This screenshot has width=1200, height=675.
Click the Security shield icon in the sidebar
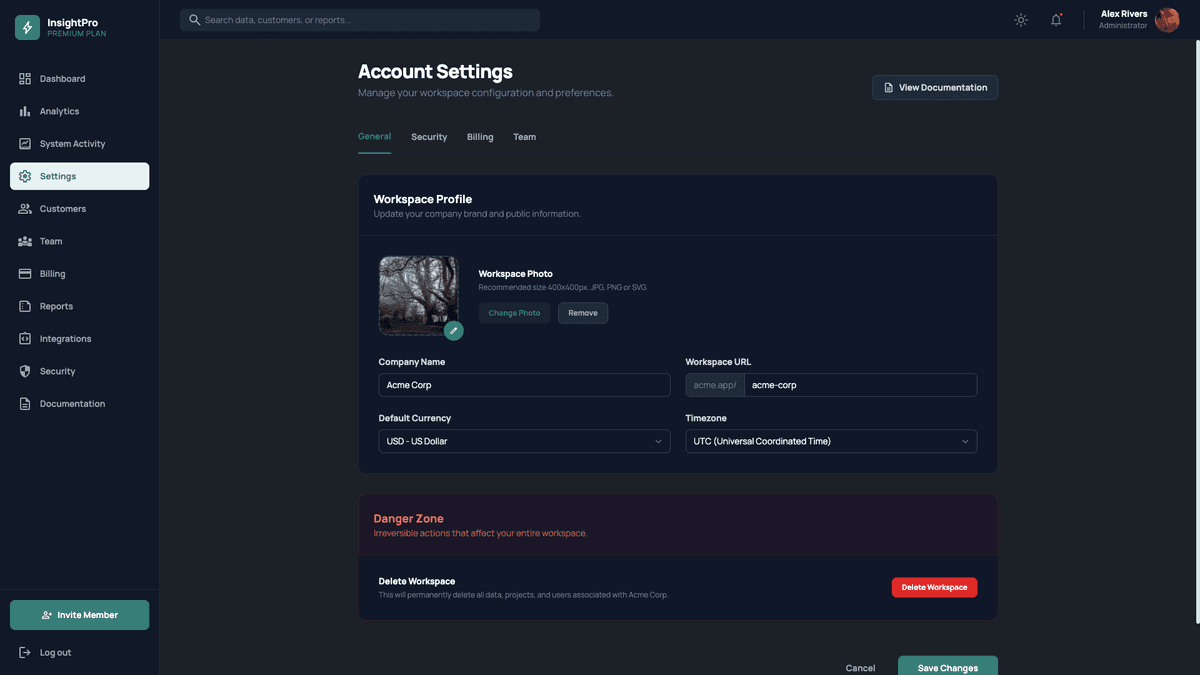point(23,371)
